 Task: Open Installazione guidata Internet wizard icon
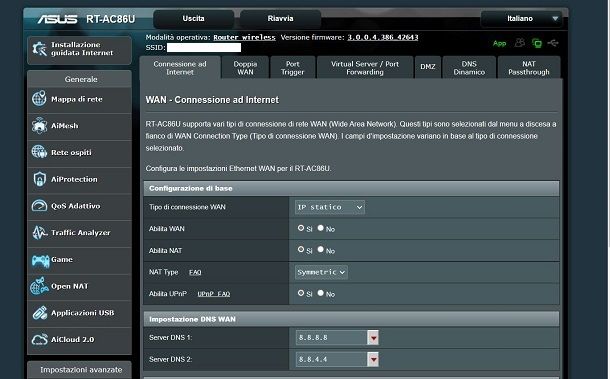[x=39, y=49]
